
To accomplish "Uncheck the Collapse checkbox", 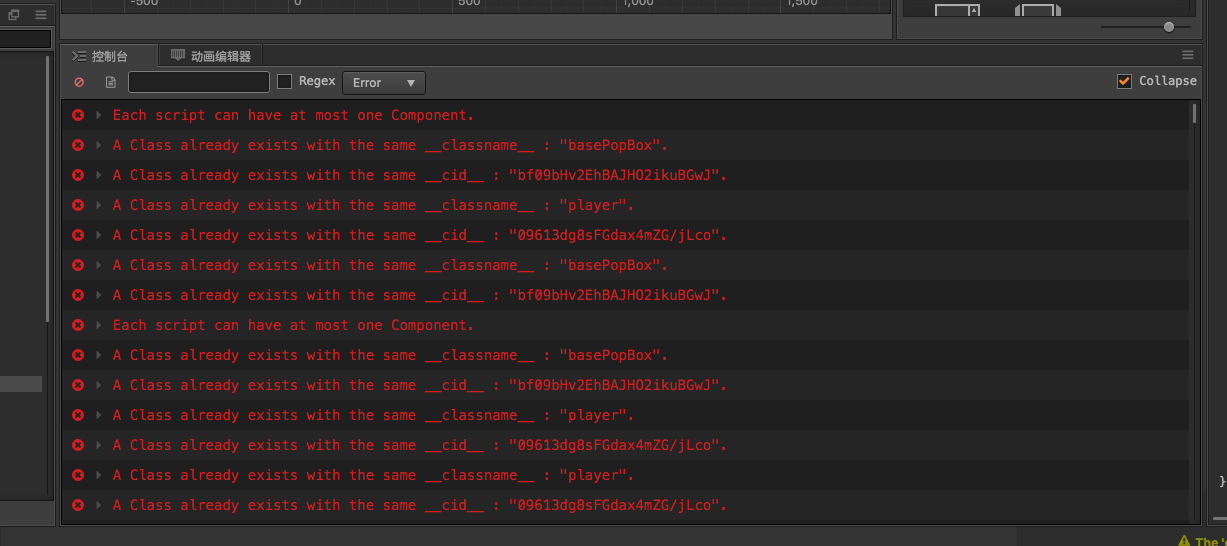I will tap(1125, 81).
